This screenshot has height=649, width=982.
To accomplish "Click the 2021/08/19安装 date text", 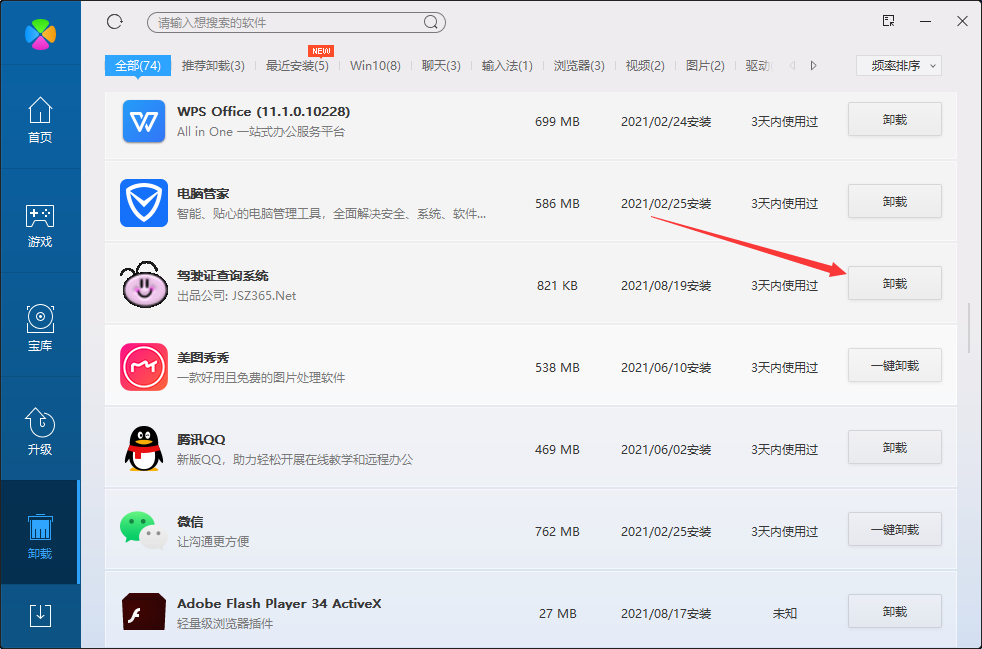I will pos(666,286).
